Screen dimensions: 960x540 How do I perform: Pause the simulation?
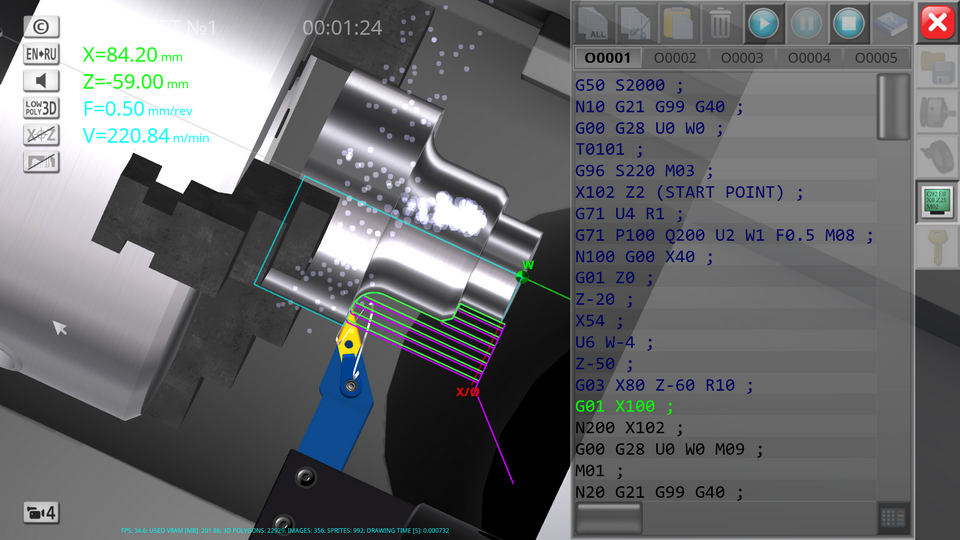click(806, 23)
